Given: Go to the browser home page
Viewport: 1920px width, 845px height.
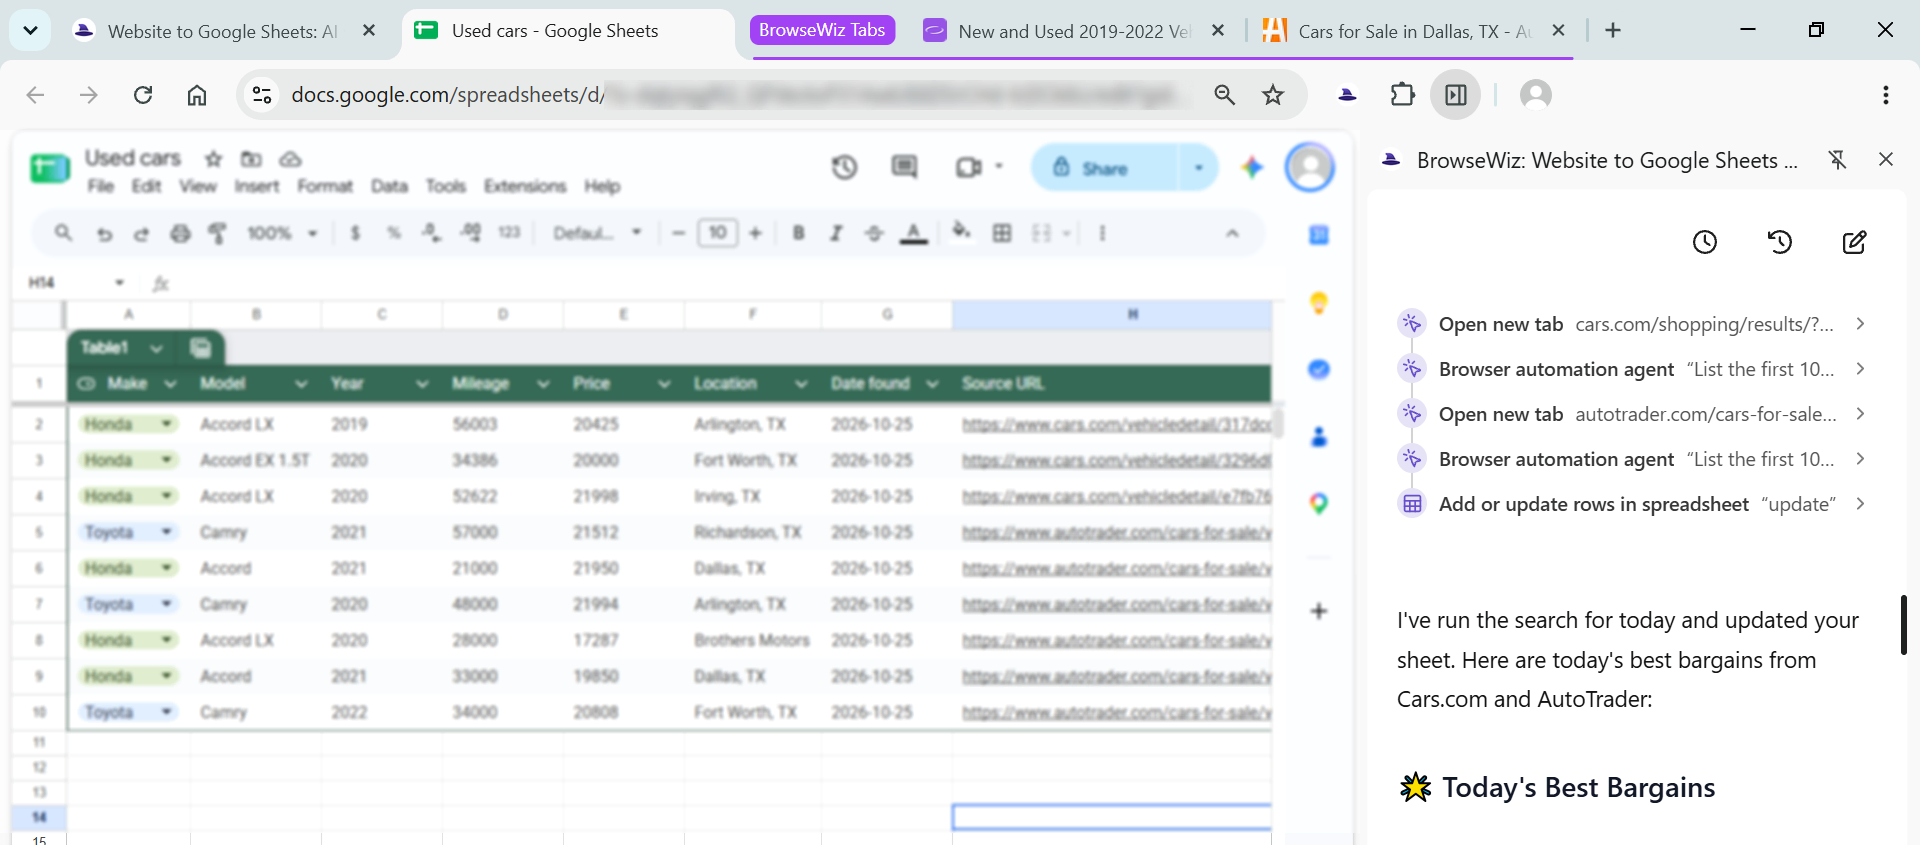Looking at the screenshot, I should coord(197,95).
